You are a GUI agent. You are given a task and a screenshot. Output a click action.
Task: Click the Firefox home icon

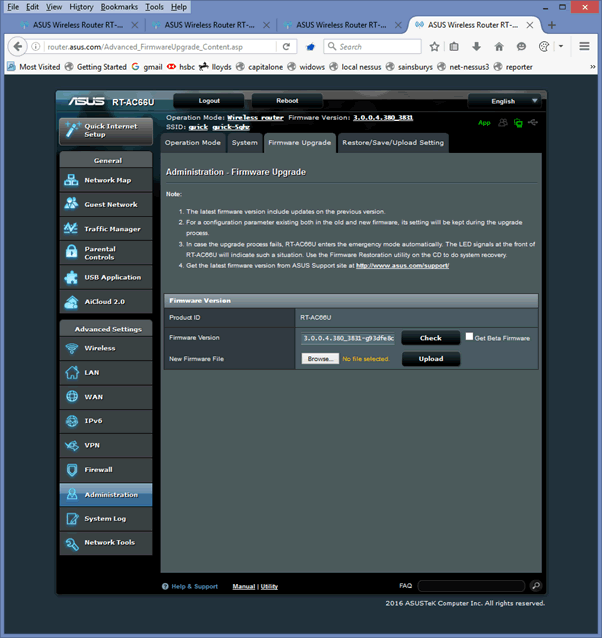pyautogui.click(x=499, y=46)
